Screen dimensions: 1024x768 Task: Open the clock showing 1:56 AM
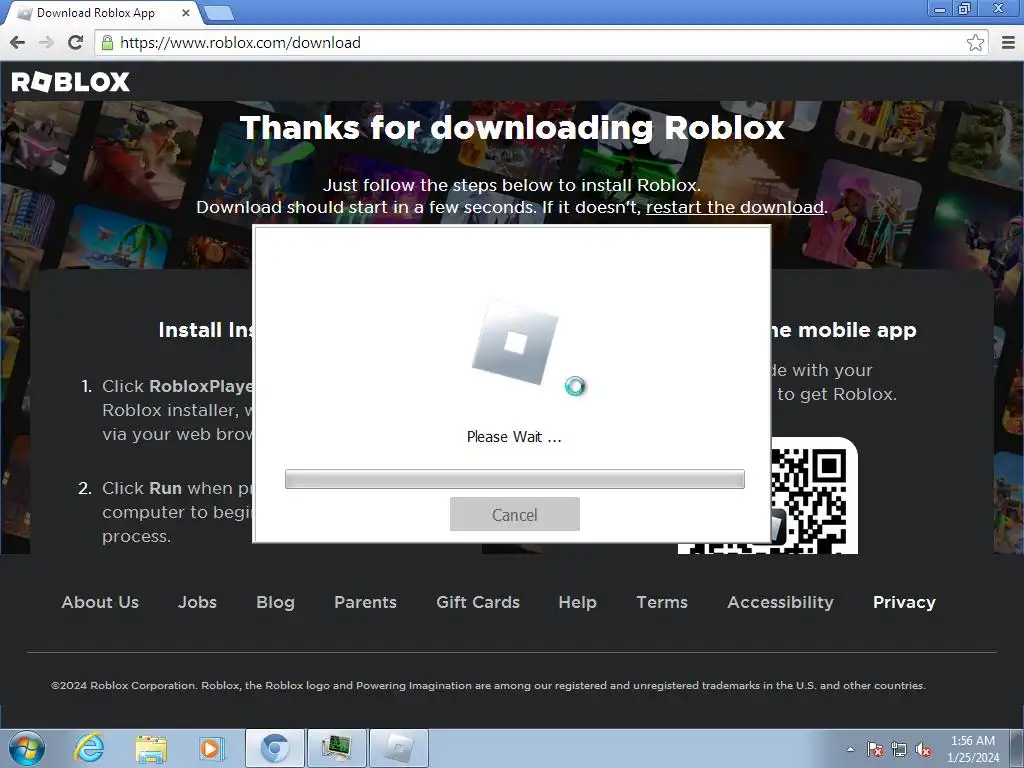[973, 749]
